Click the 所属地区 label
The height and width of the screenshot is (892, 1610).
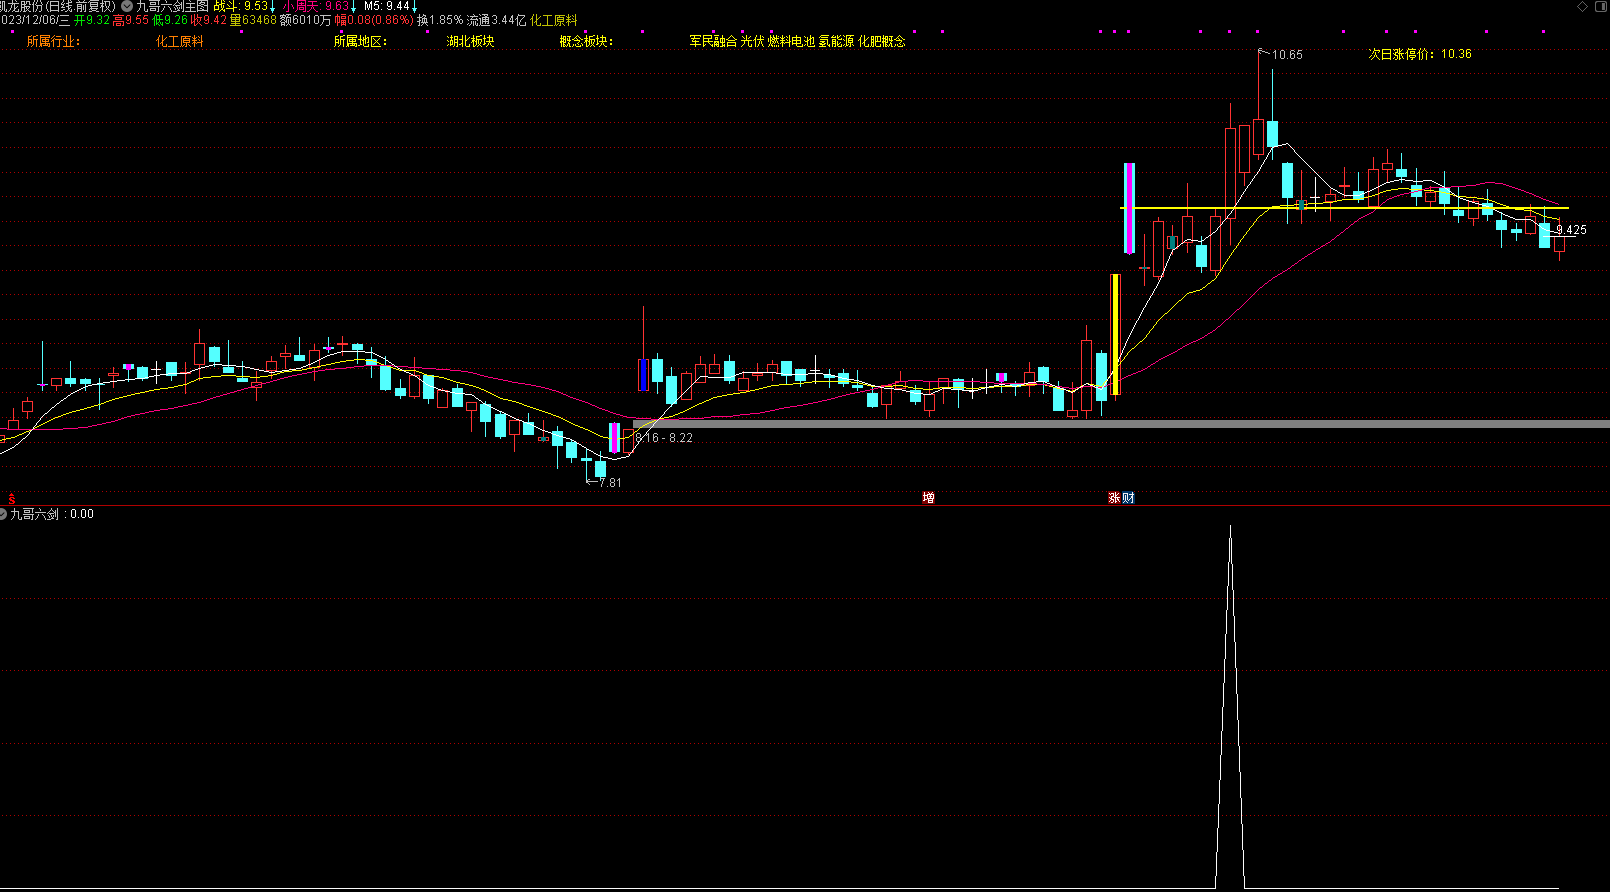click(360, 41)
